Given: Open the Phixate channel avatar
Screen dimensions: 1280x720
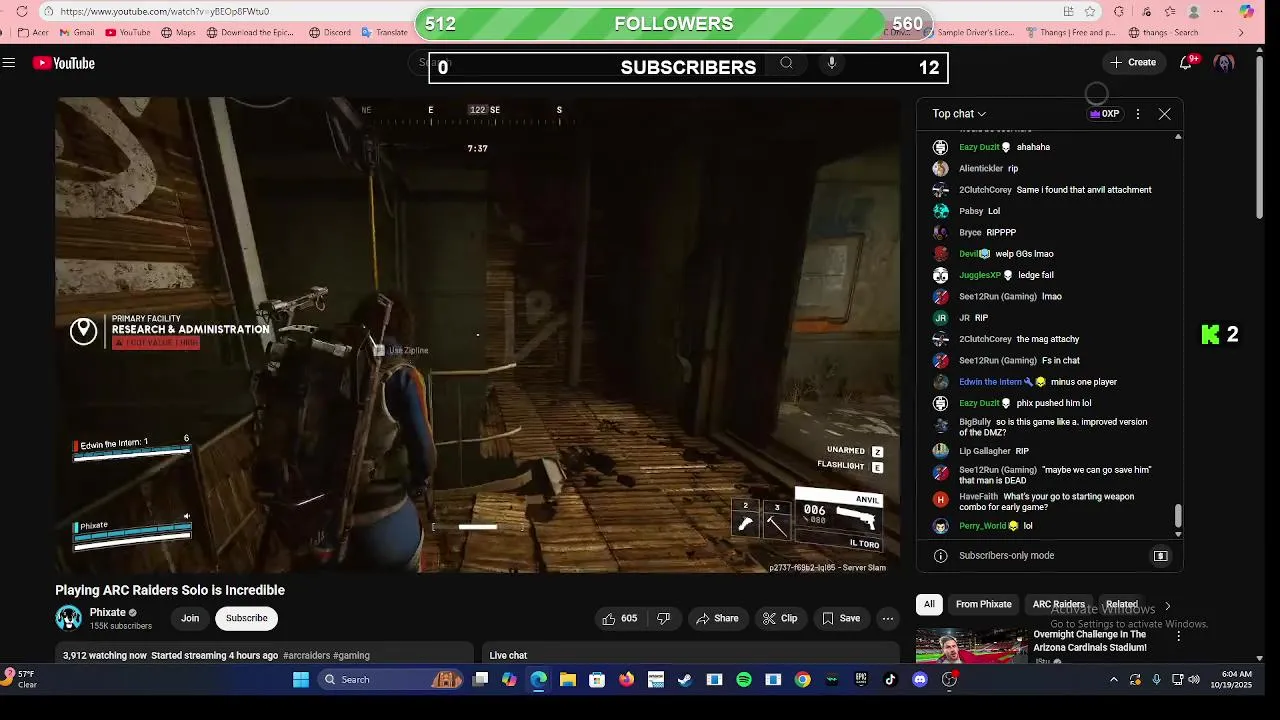Looking at the screenshot, I should pyautogui.click(x=68, y=618).
